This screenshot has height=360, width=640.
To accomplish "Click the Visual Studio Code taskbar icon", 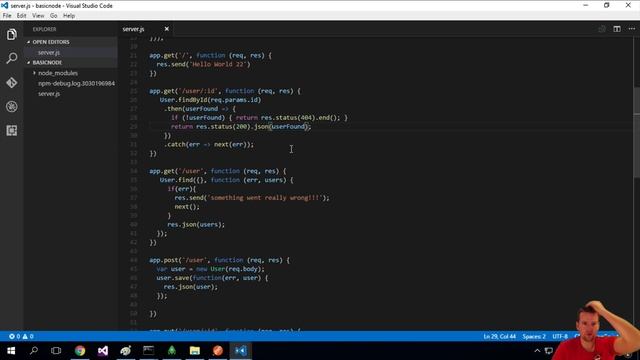I will (x=241, y=351).
